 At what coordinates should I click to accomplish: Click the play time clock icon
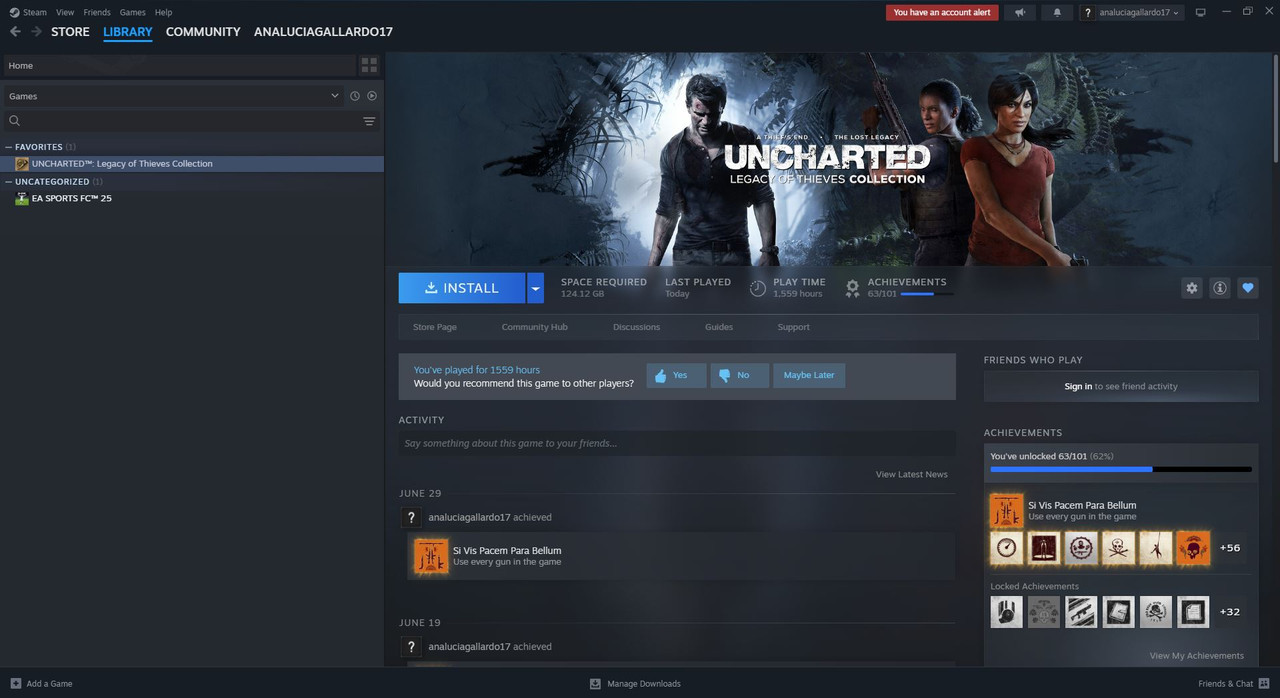point(758,288)
